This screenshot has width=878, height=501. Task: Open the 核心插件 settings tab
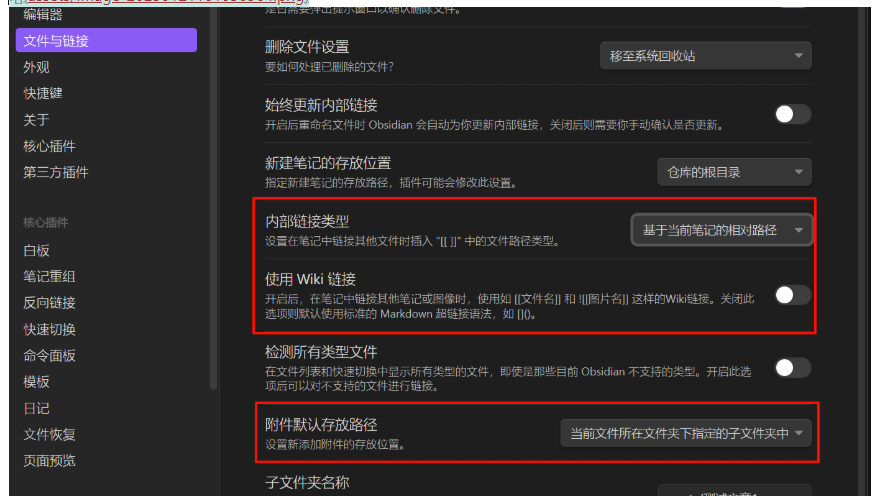[x=49, y=146]
